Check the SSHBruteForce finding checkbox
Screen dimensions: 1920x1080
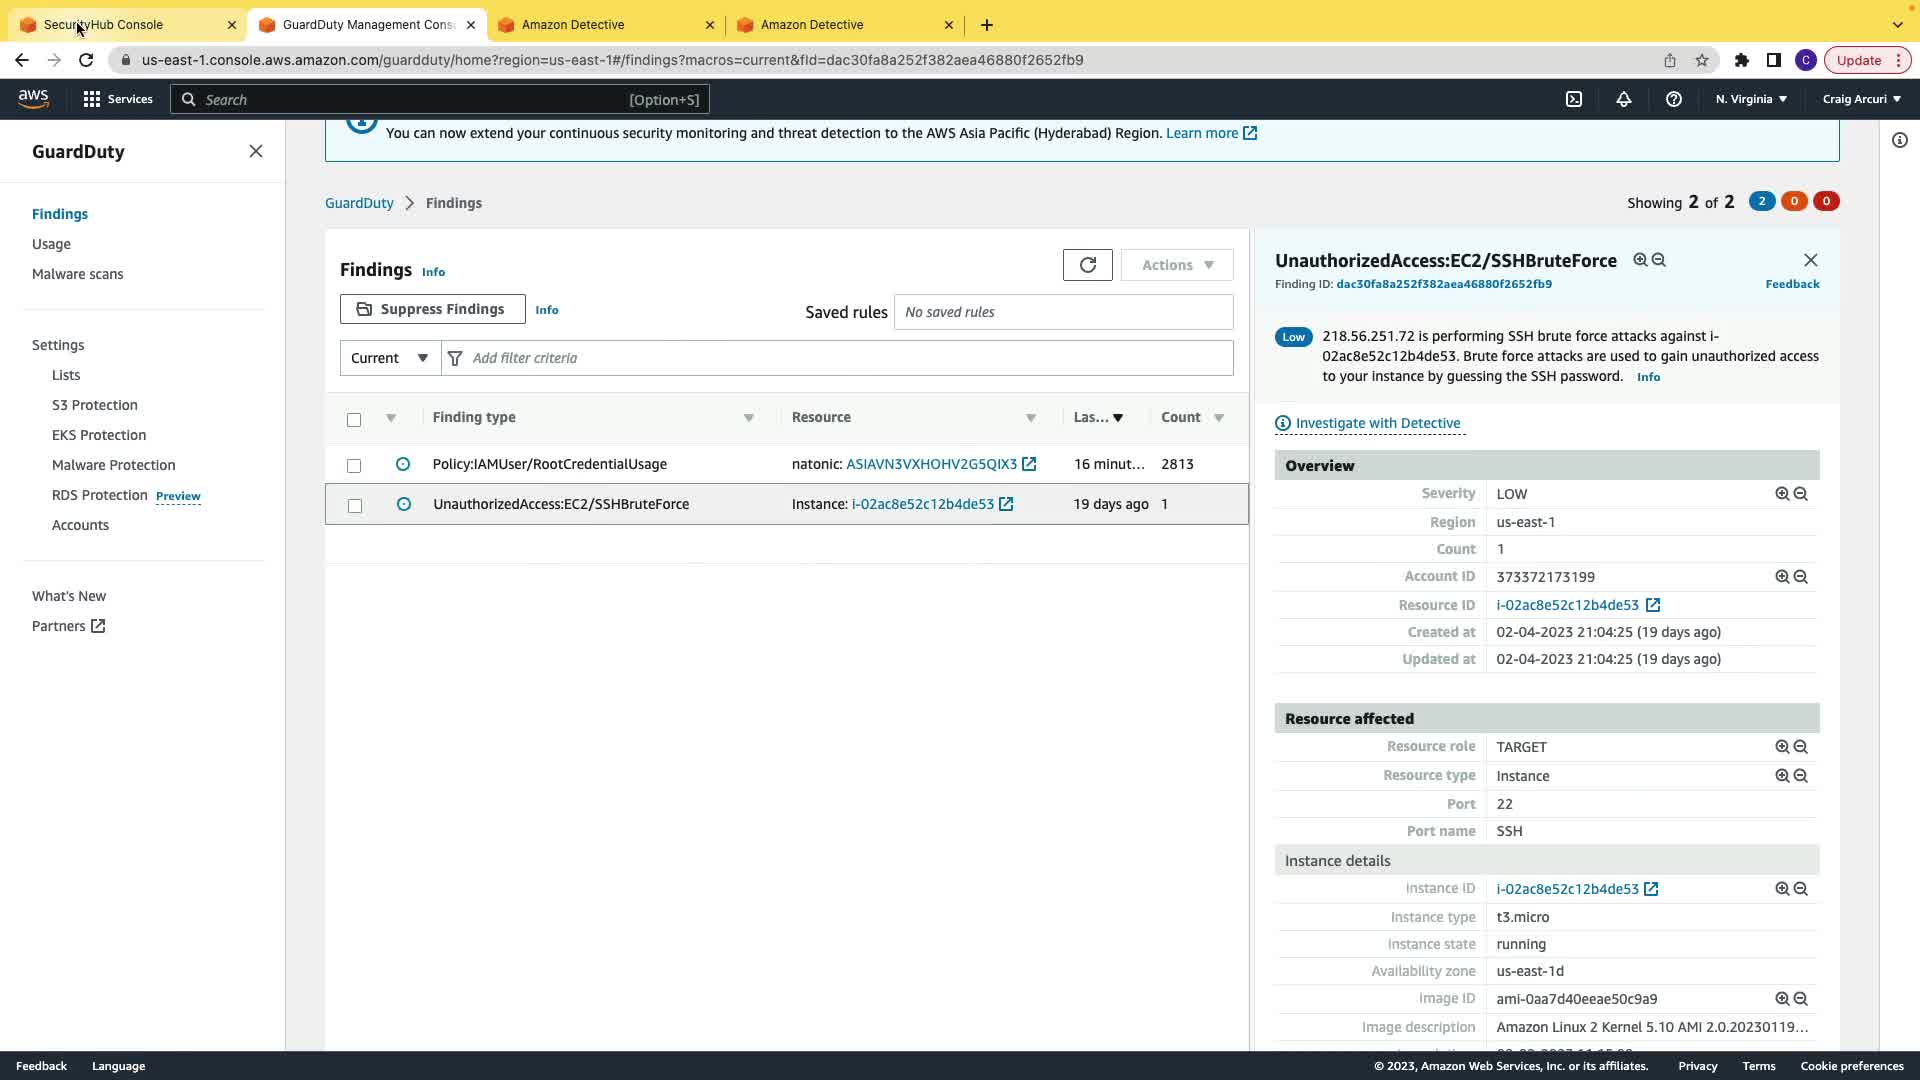(354, 505)
